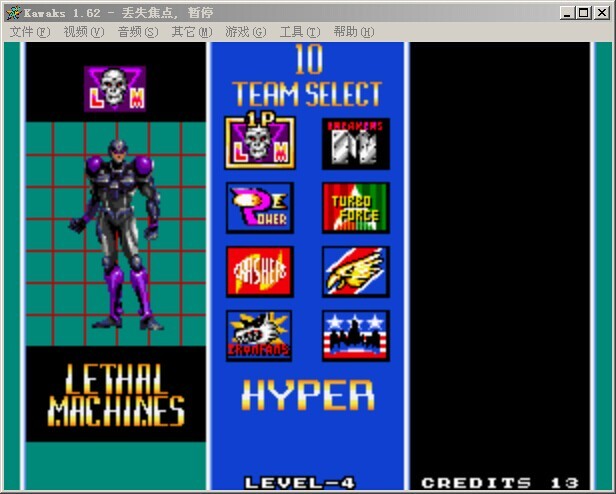The height and width of the screenshot is (494, 616).
Task: Select the Turbo Force team logo
Action: [356, 208]
